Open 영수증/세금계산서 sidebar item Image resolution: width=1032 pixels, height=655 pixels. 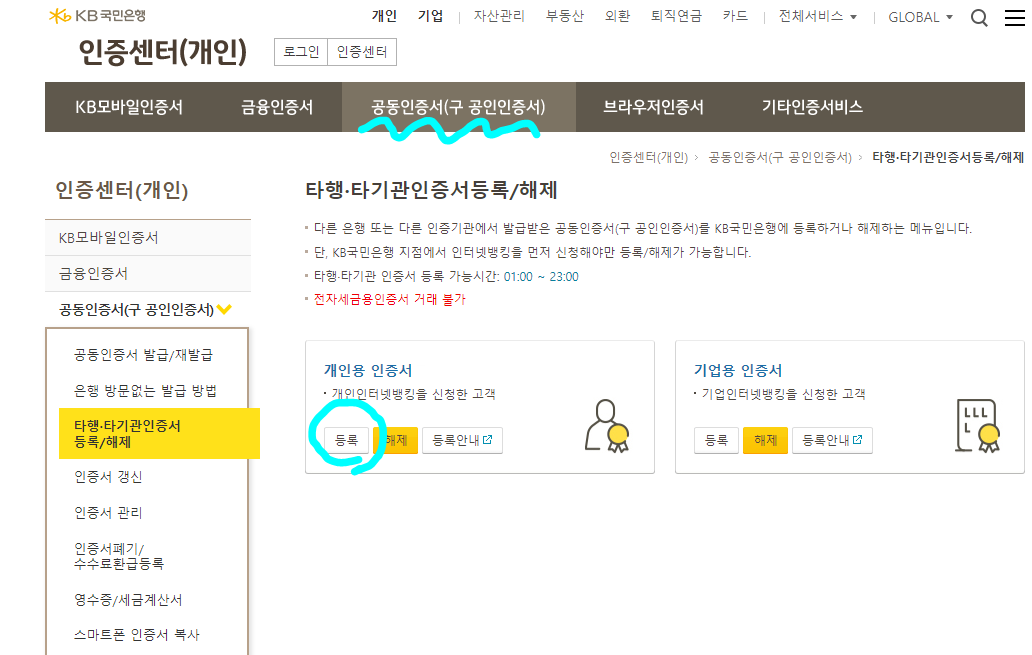[x=128, y=600]
